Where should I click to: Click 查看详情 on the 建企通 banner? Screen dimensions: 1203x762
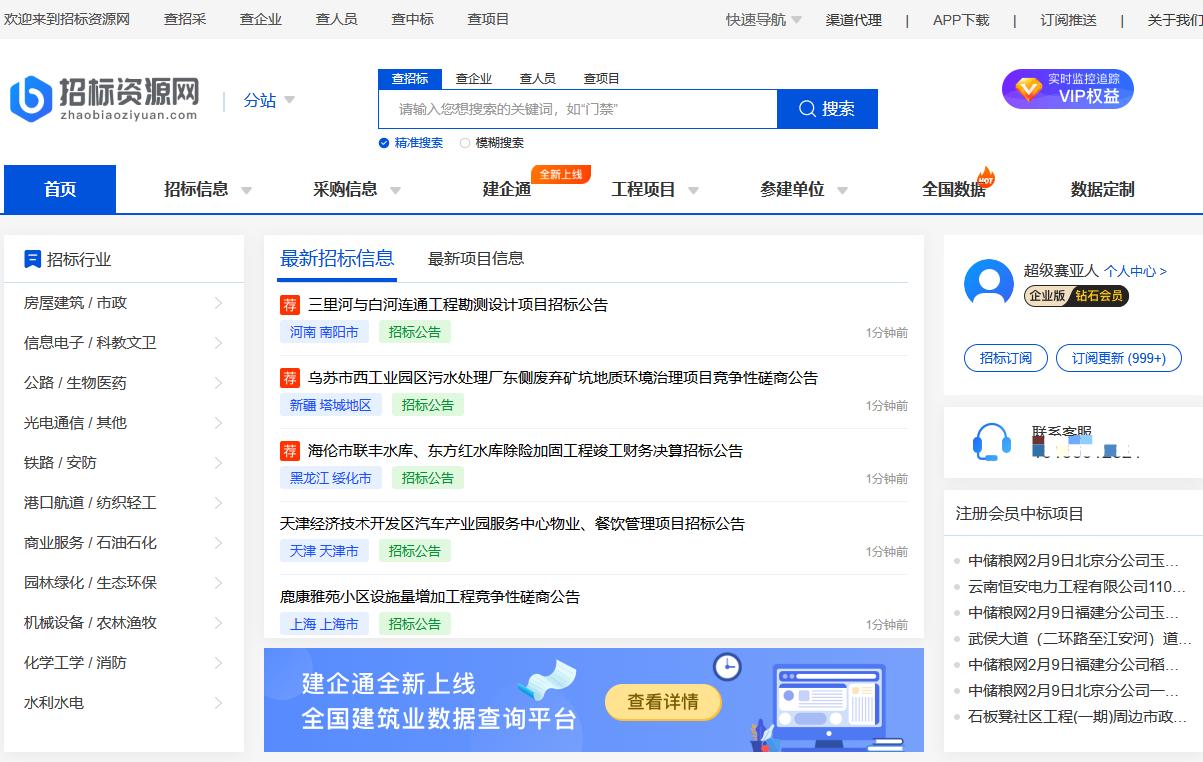pos(664,703)
